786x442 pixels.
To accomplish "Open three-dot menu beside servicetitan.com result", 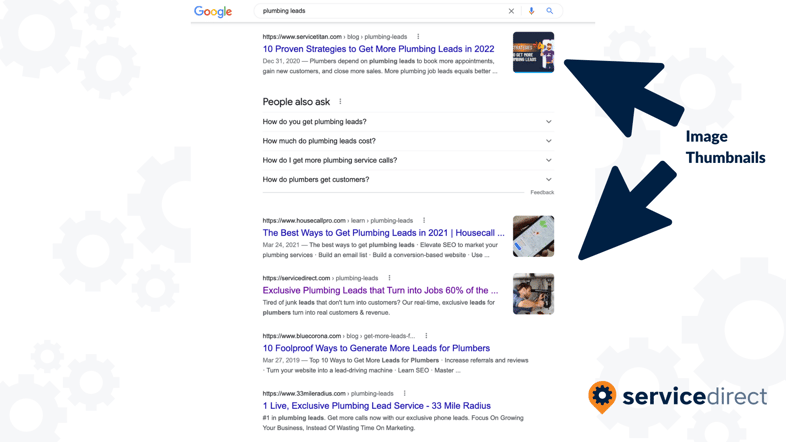I will pos(418,37).
